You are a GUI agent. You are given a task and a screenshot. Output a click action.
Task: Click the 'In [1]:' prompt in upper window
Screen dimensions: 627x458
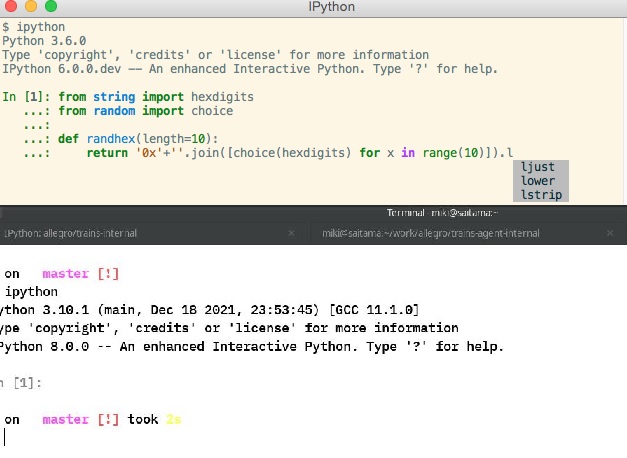click(x=26, y=97)
